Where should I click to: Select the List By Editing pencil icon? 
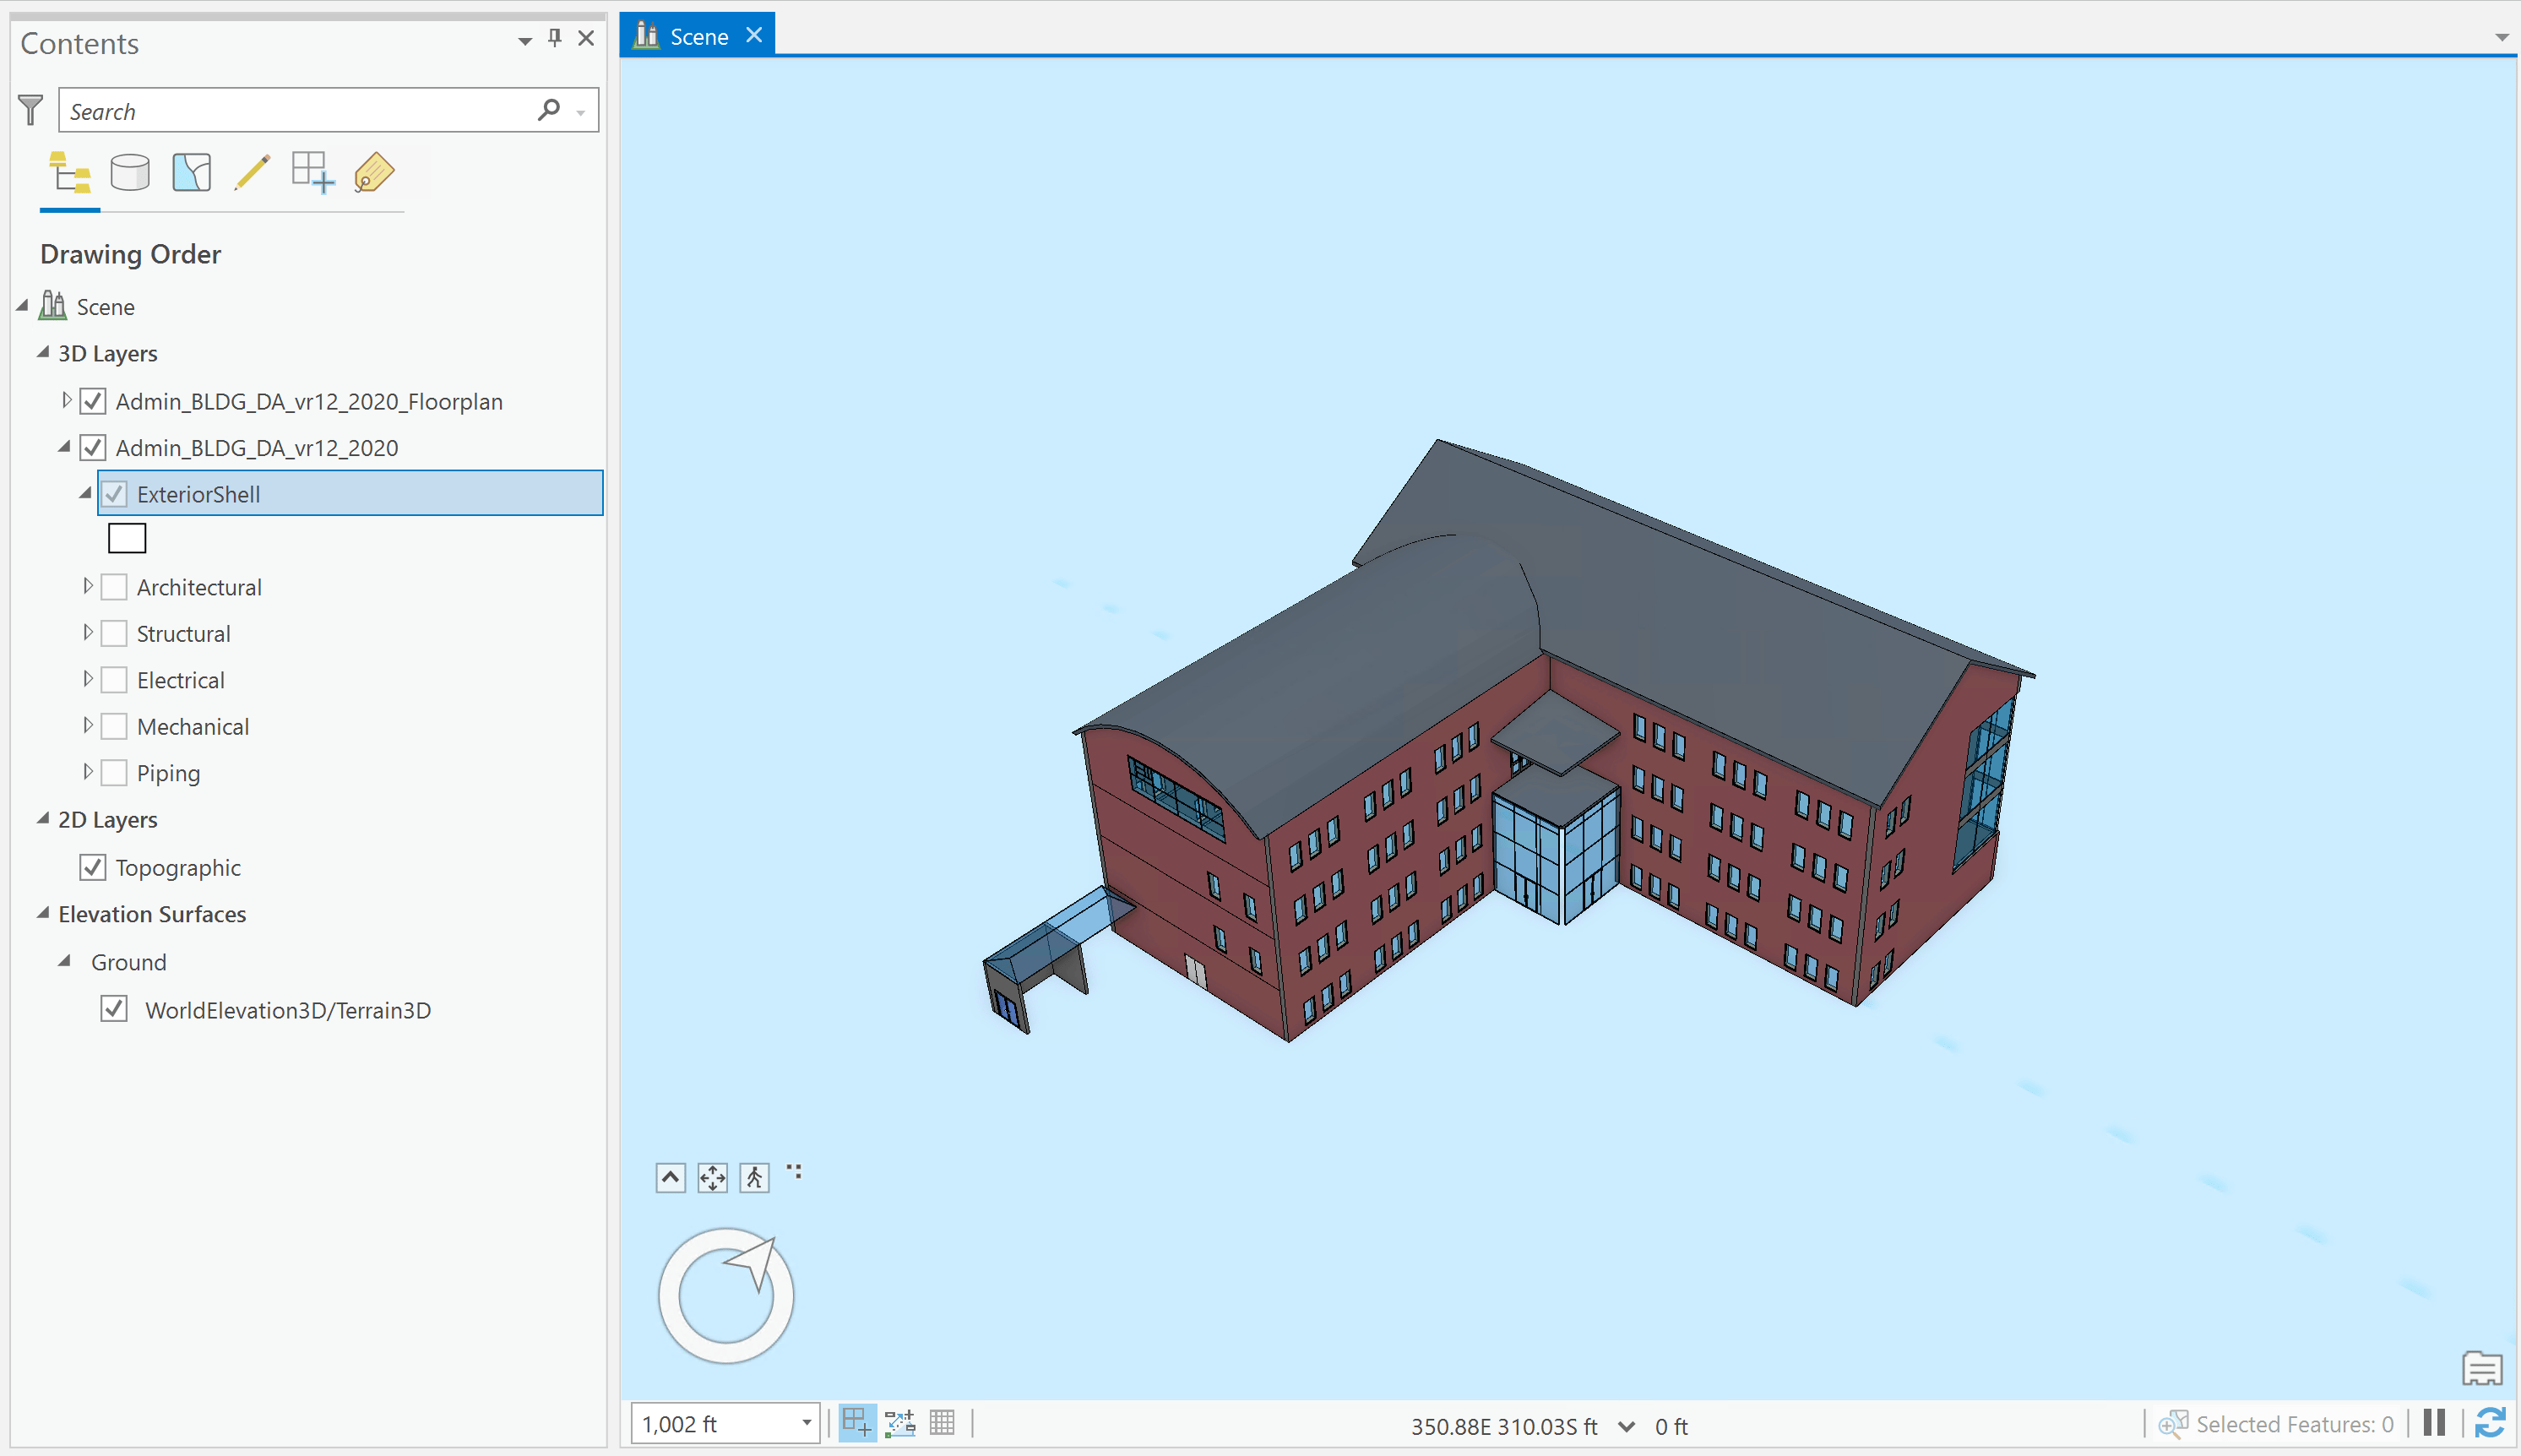(x=252, y=173)
